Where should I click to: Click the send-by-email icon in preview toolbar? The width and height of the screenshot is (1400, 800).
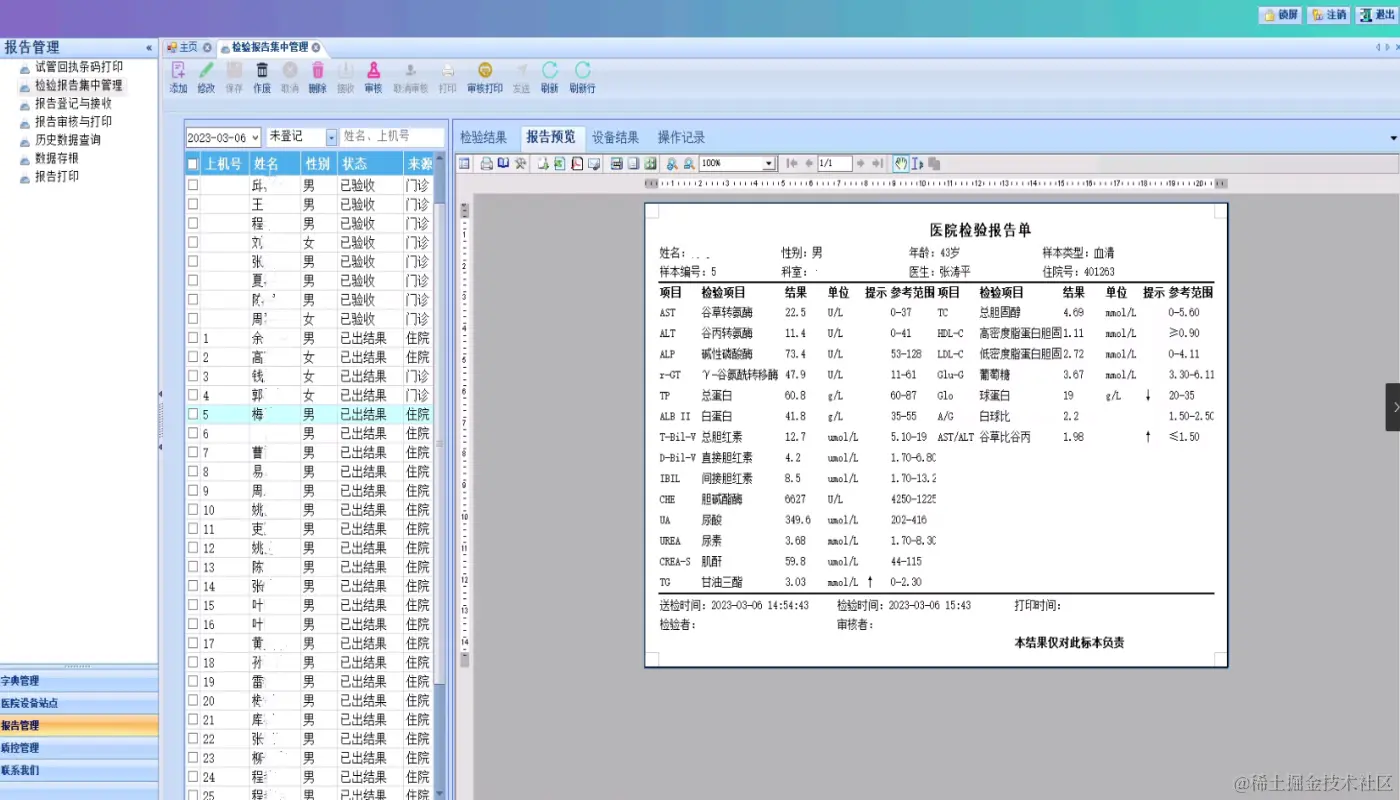594,164
